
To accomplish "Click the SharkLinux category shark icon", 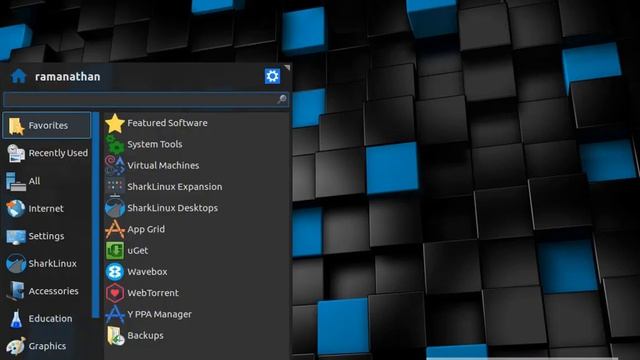I will click(16, 264).
